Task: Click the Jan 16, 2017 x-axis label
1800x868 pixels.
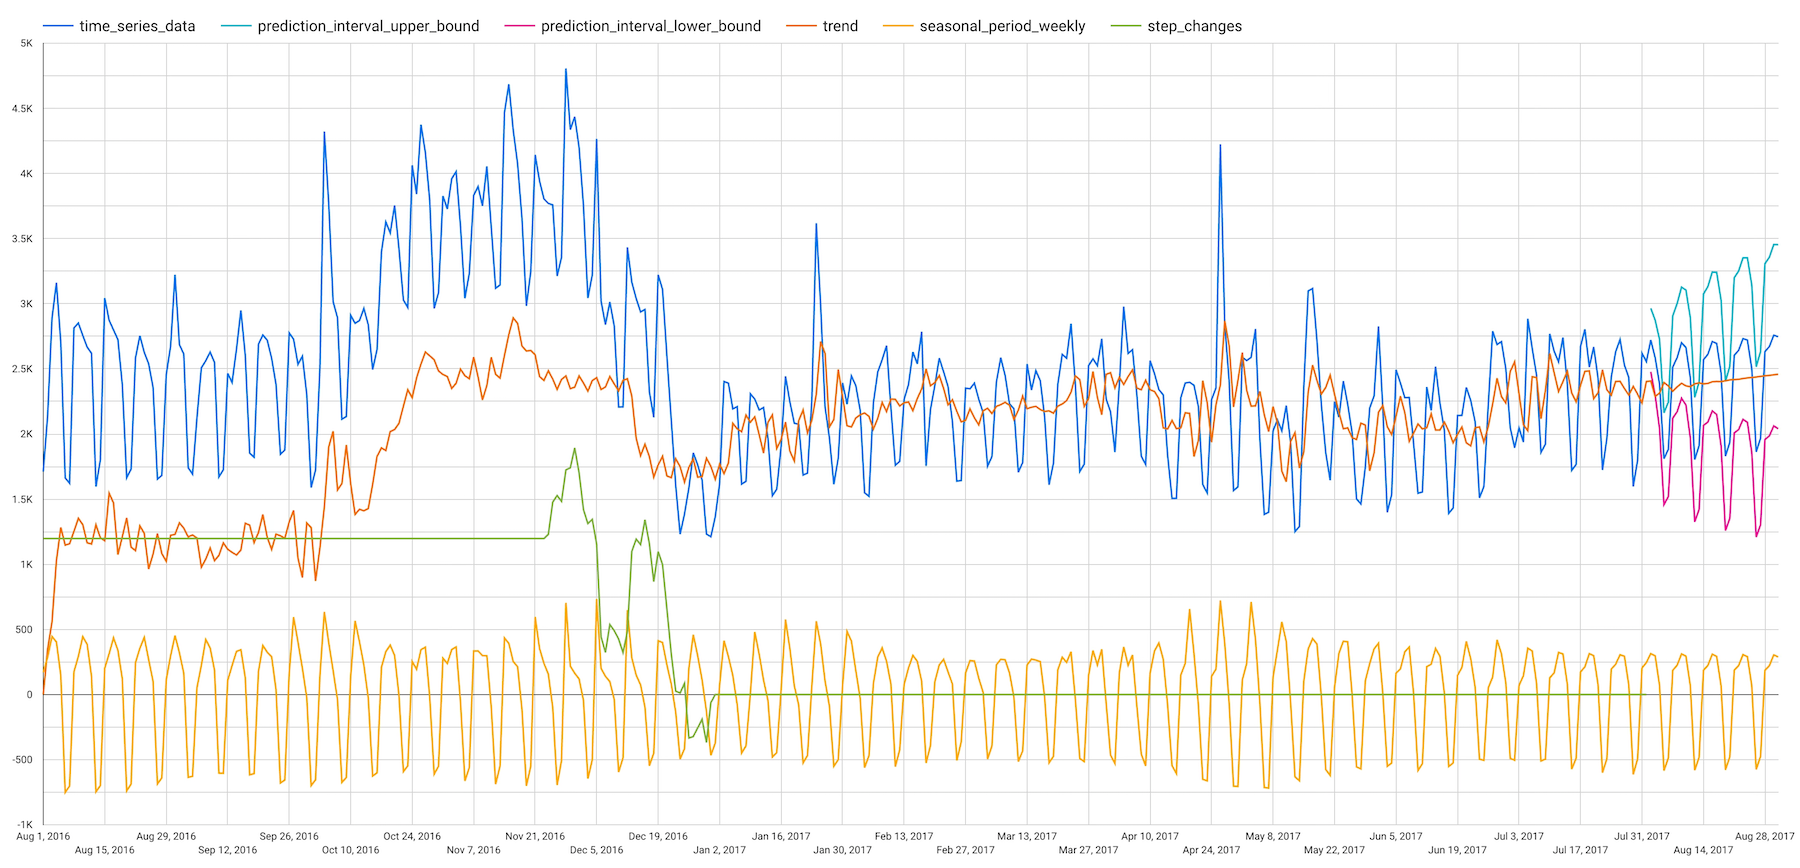Action: [781, 836]
